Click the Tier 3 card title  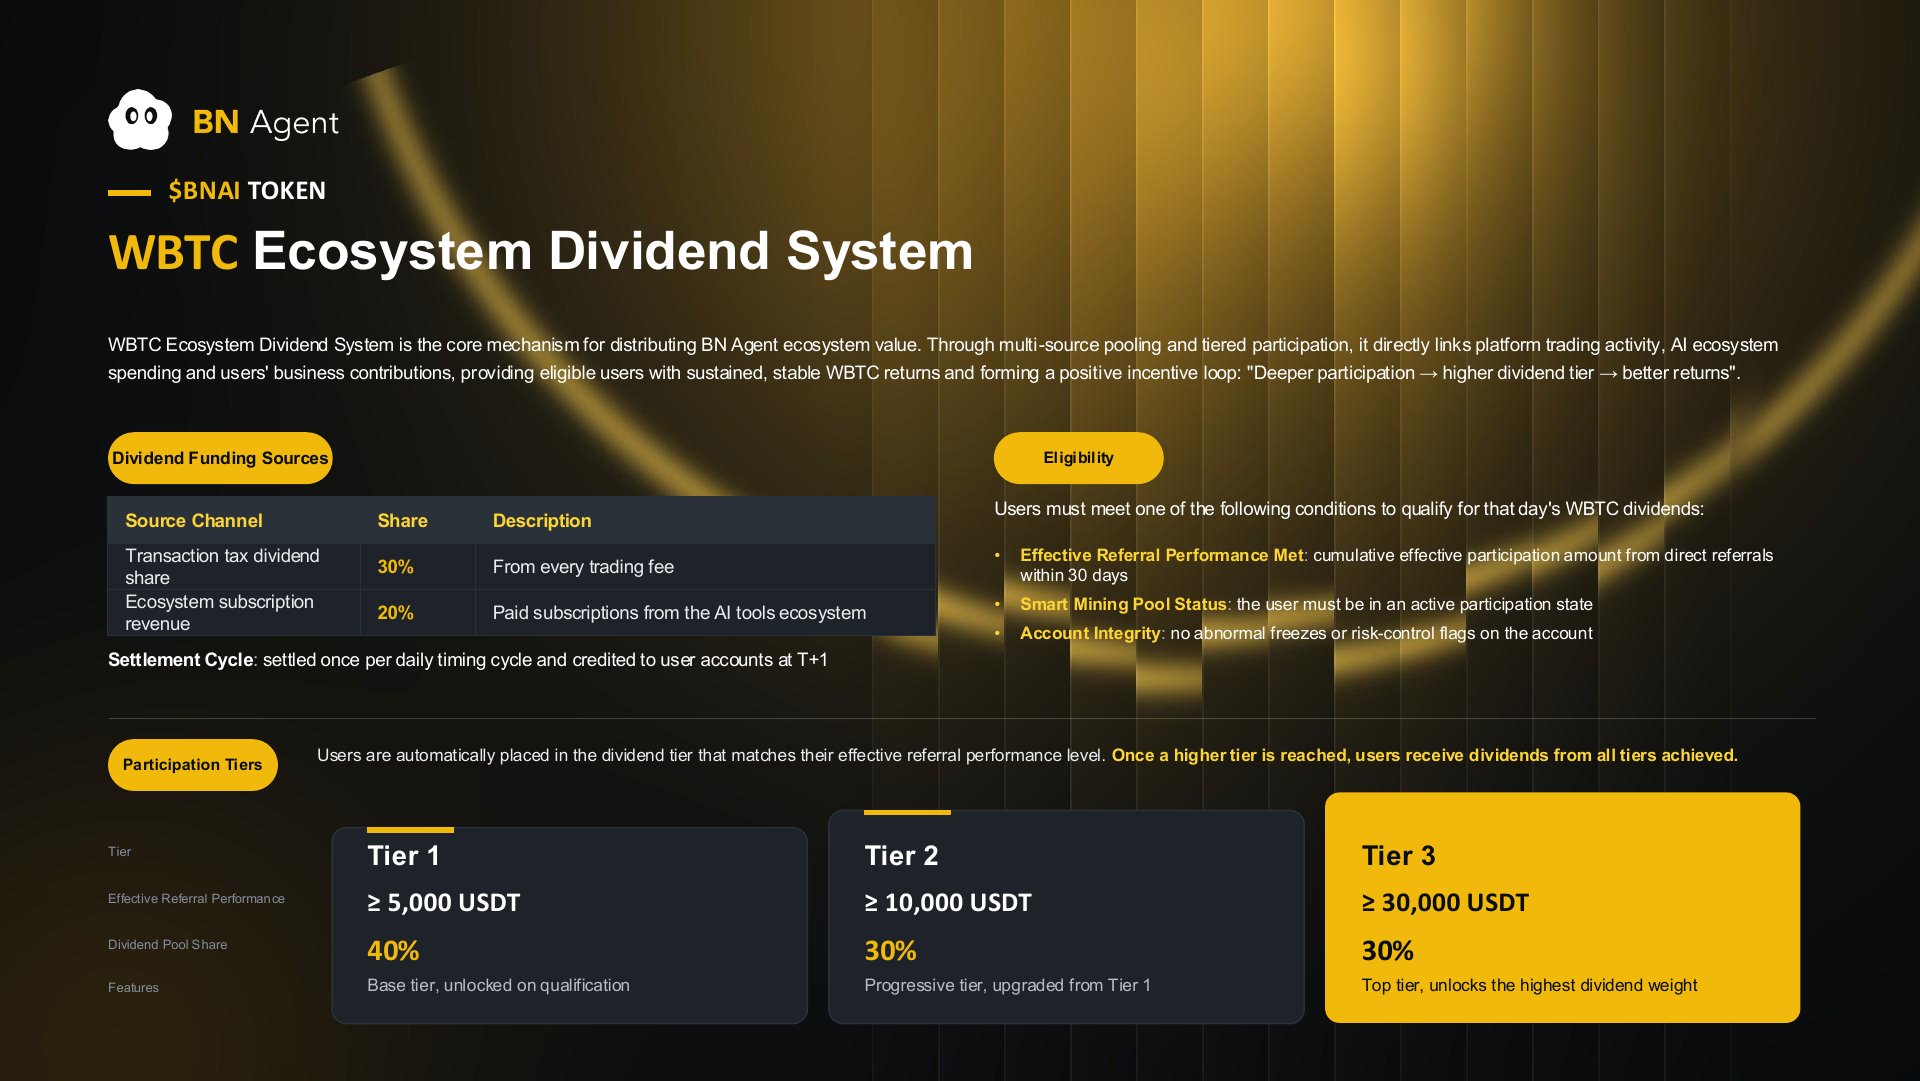click(1398, 856)
